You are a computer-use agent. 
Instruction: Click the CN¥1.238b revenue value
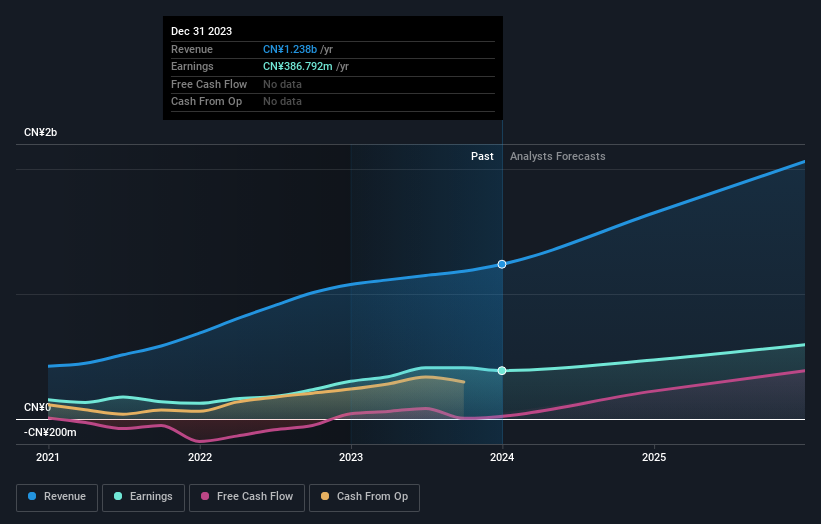click(x=290, y=49)
